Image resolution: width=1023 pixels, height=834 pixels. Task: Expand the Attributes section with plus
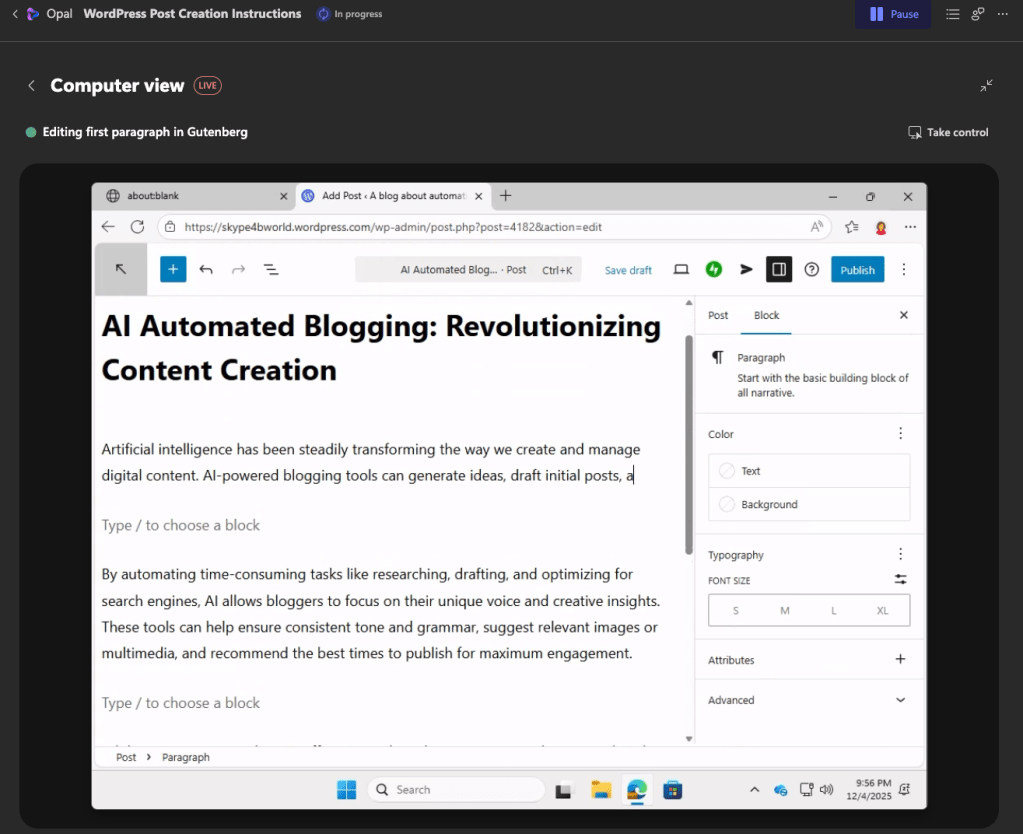pos(900,659)
